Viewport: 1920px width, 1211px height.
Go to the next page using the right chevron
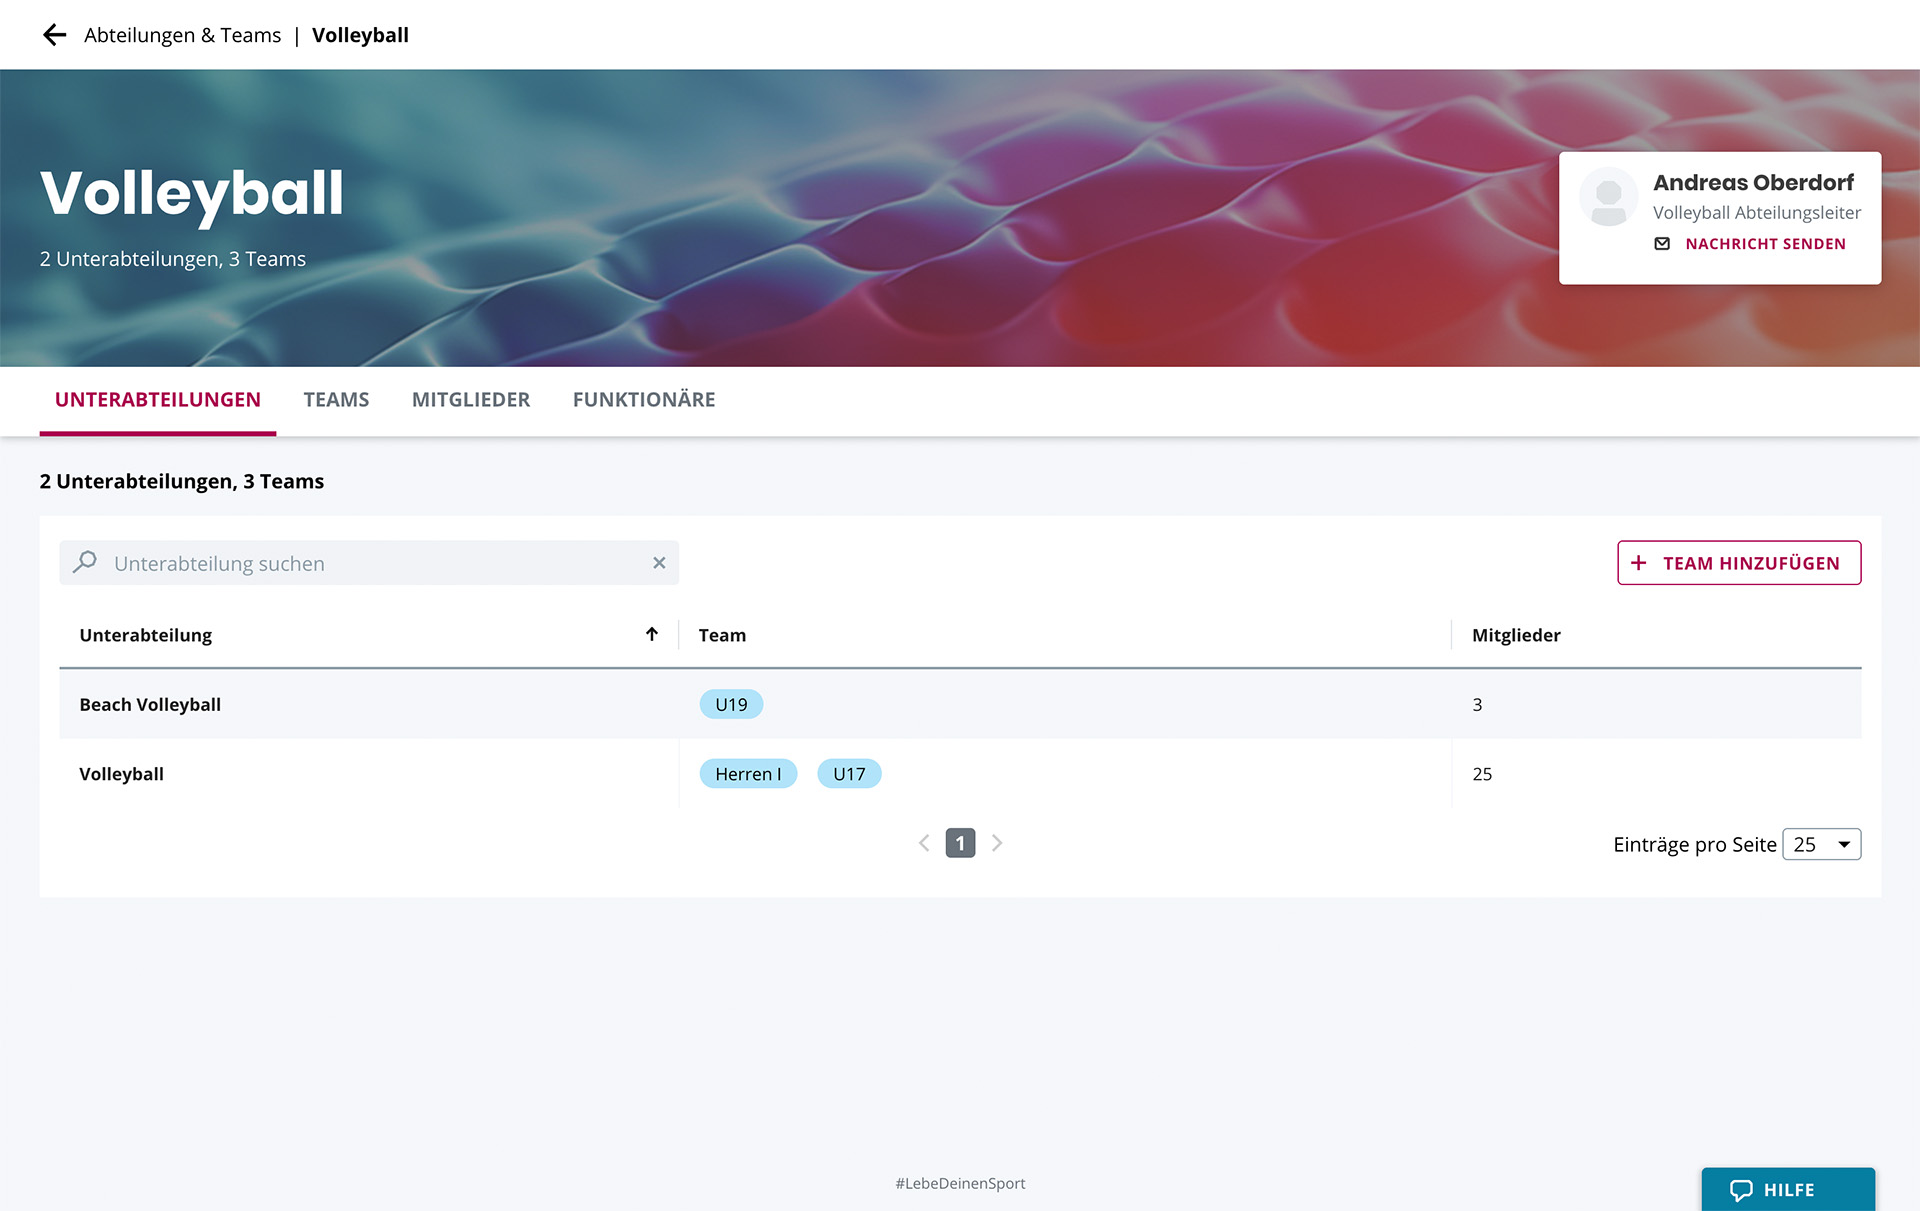pyautogui.click(x=997, y=843)
